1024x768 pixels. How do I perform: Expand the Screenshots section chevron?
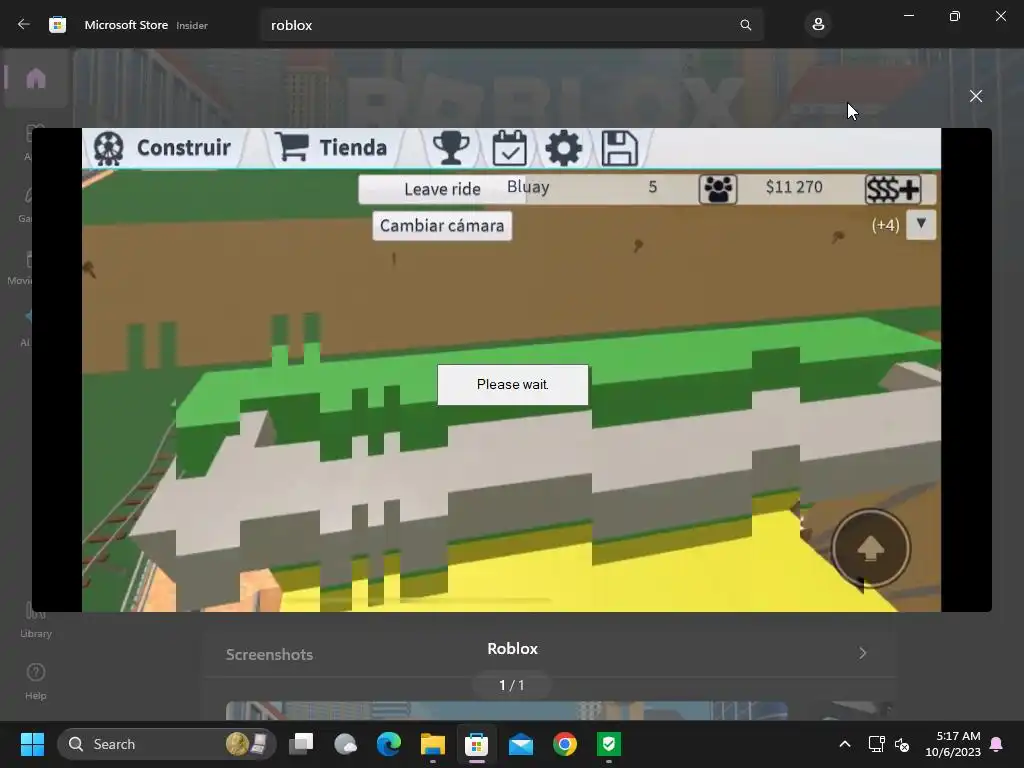863,653
